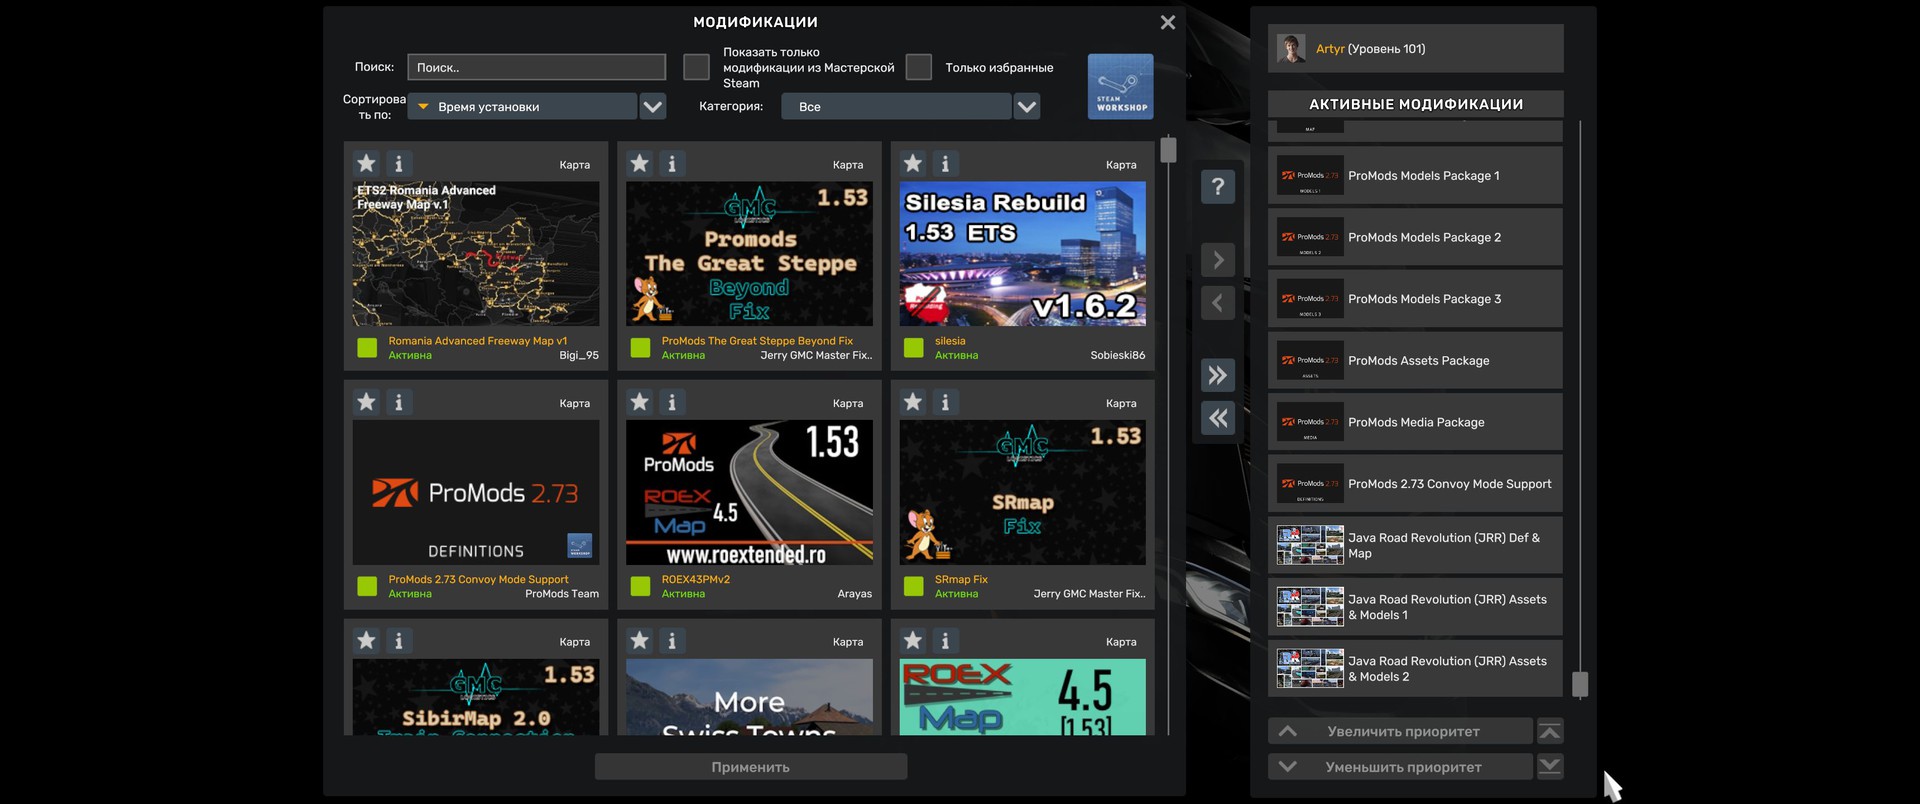Show info for the SibirMap 2.0 mod
This screenshot has height=804, width=1920.
pos(399,640)
